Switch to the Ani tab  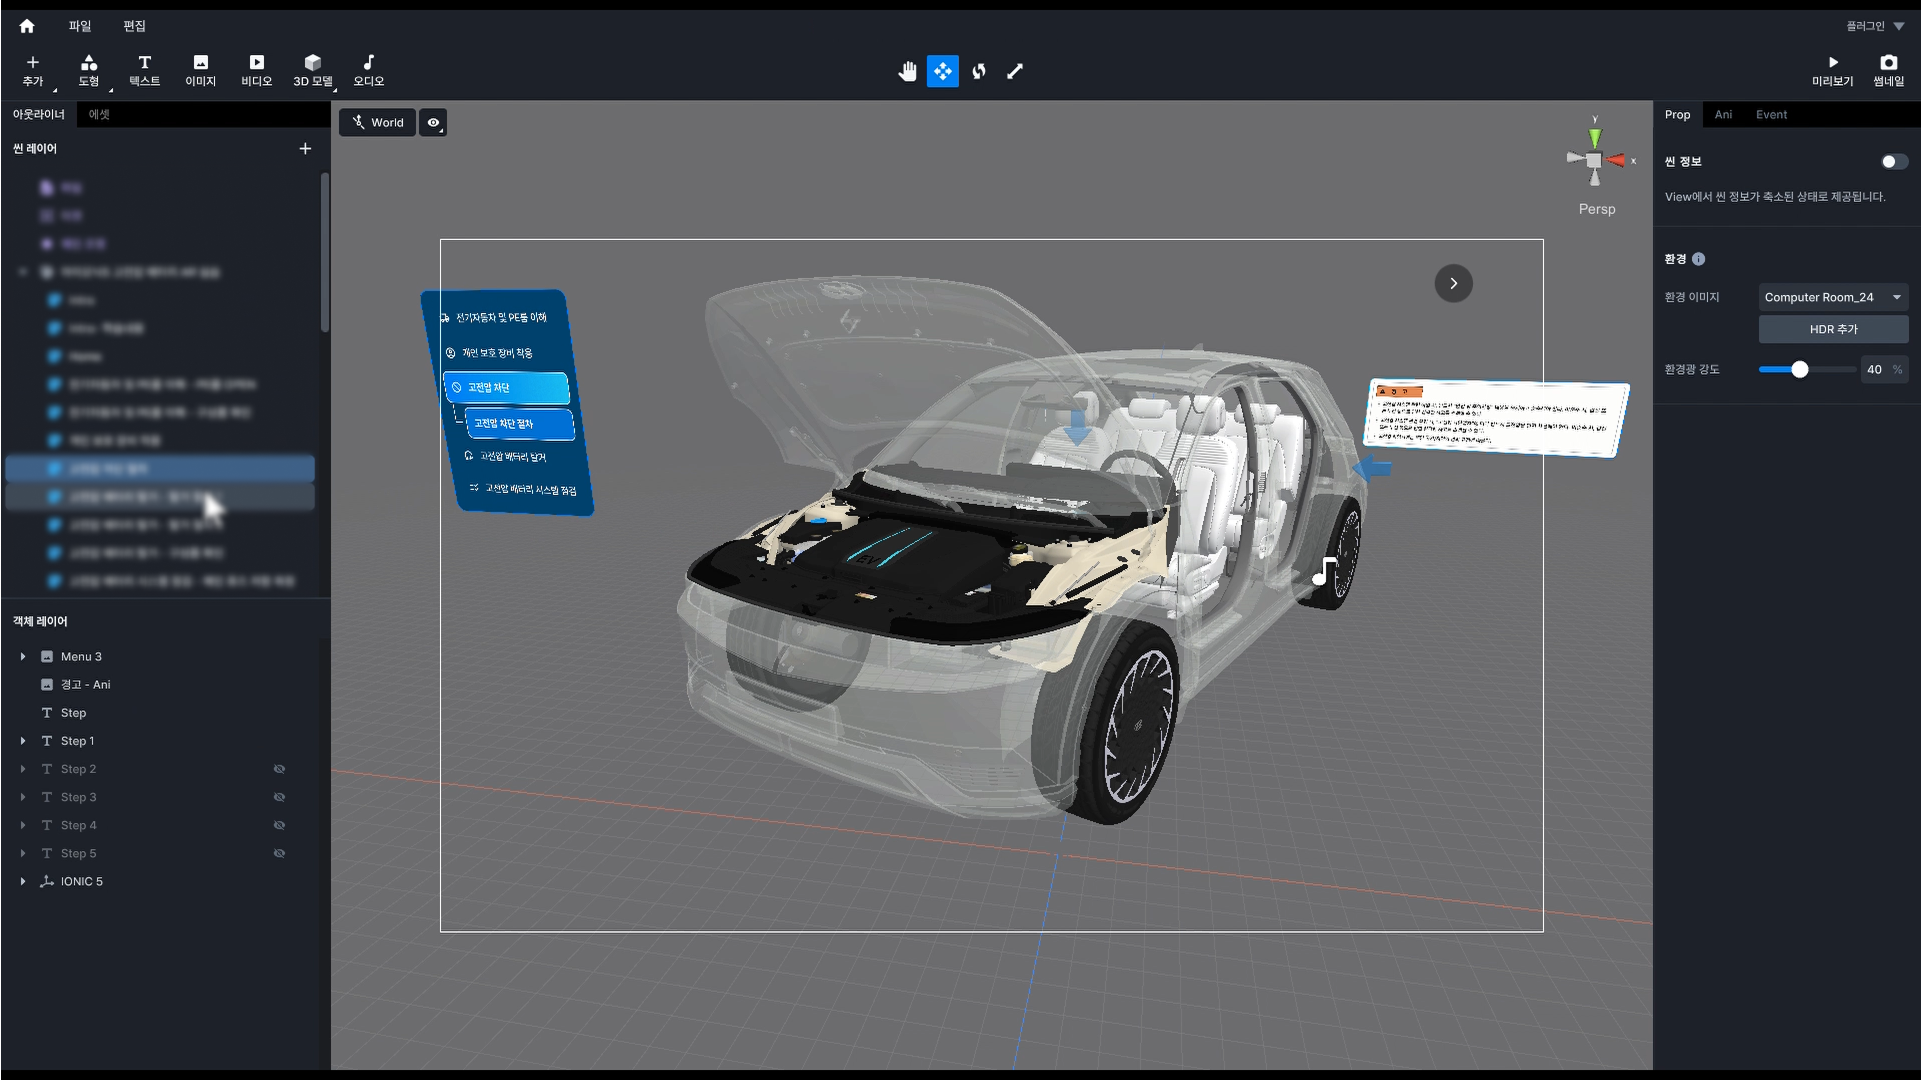1723,115
